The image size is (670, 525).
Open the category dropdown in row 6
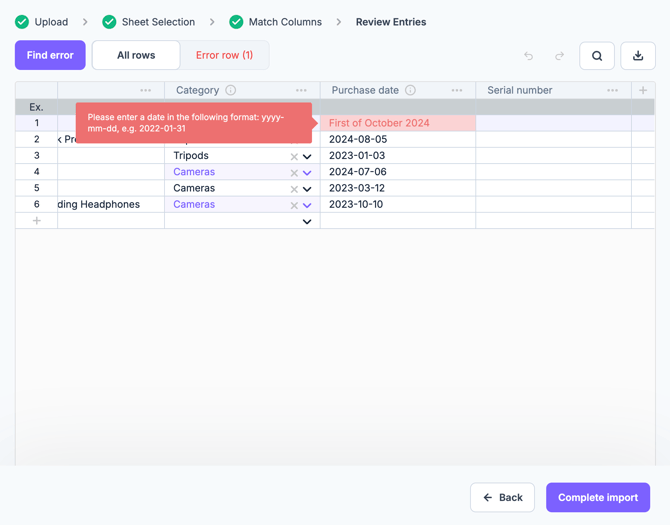(x=307, y=205)
